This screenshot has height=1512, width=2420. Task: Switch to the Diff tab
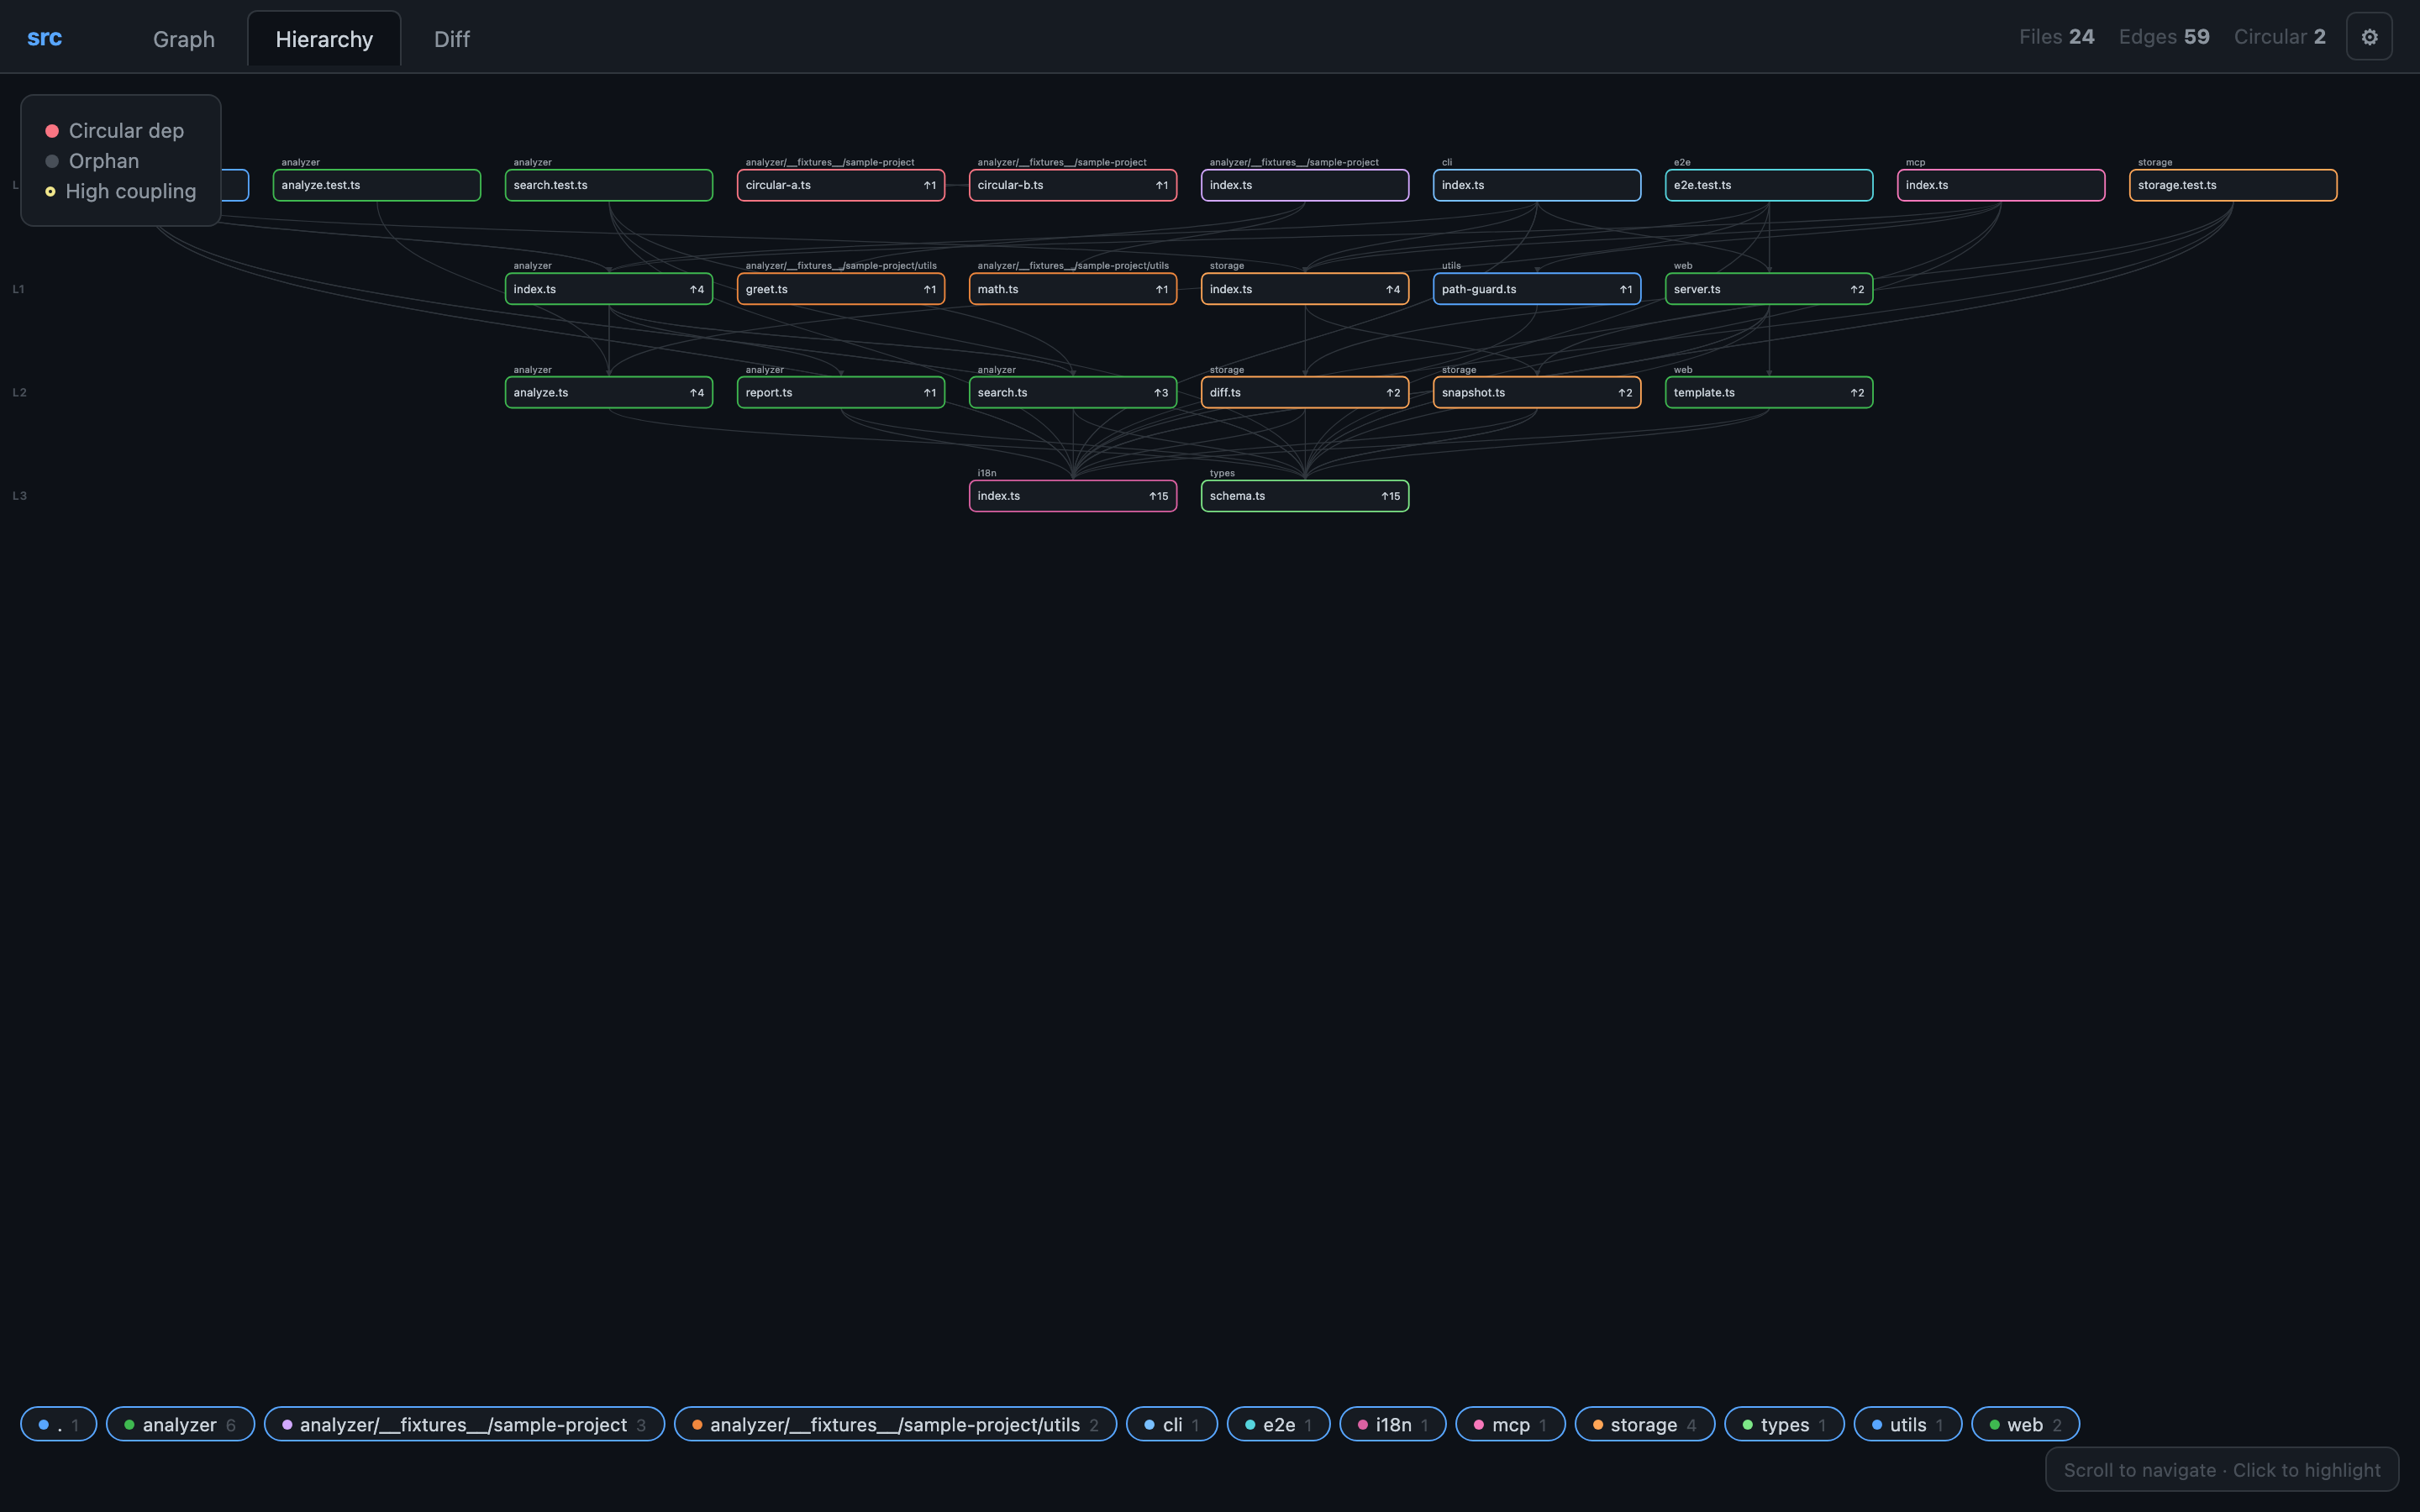click(x=451, y=38)
